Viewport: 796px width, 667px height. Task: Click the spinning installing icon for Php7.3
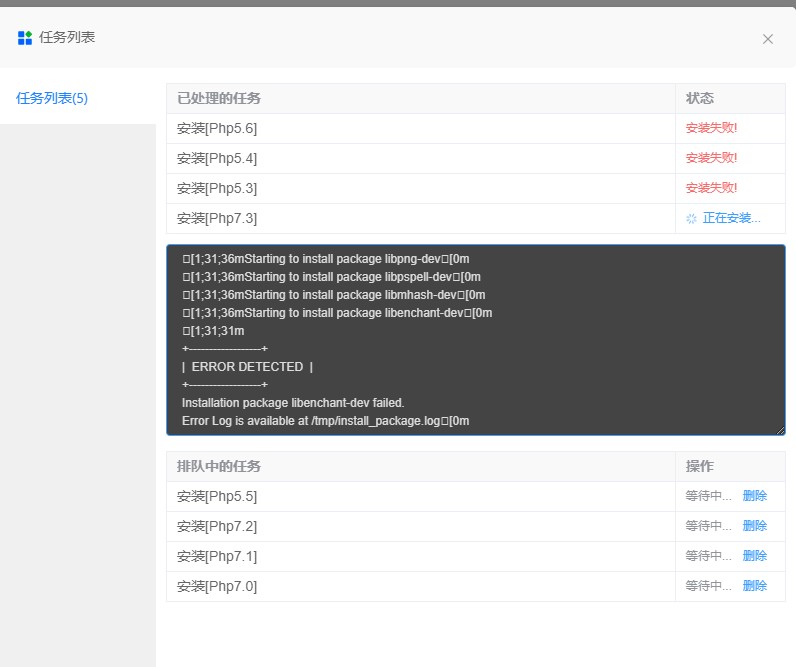(691, 218)
